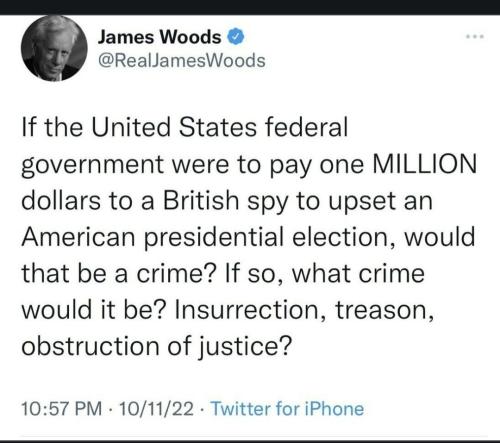Open the @RealJamesWoods handle link
The height and width of the screenshot is (443, 500).
182,61
